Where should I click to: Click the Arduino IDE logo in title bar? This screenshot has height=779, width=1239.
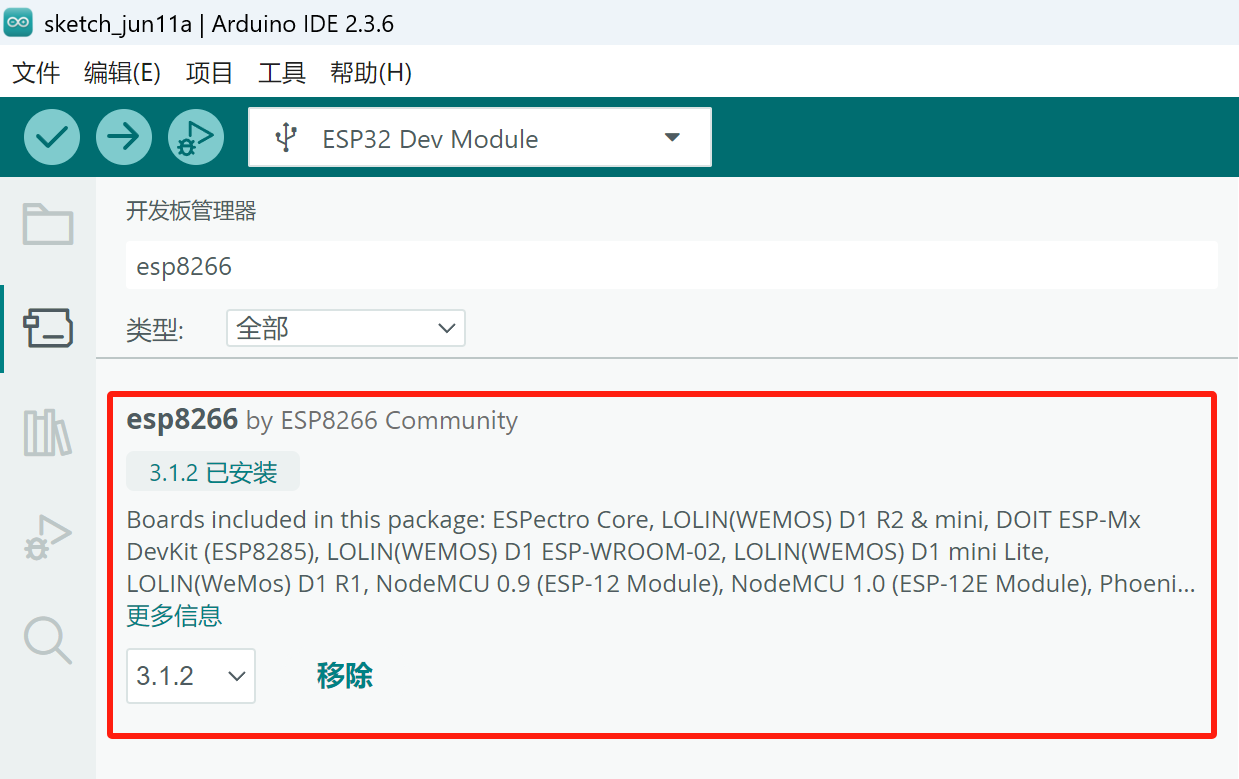pos(18,22)
